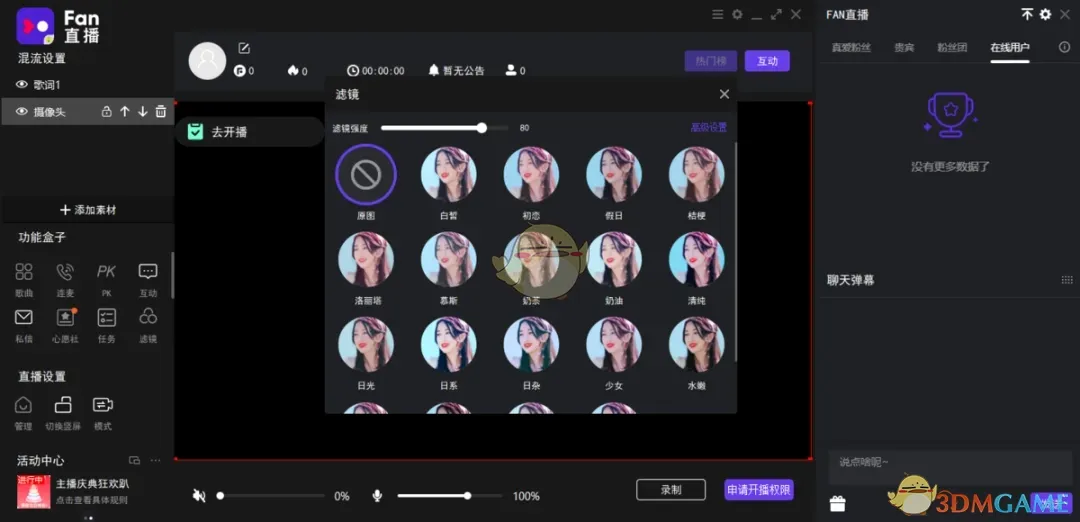Select the 少女 filter thumbnail
The height and width of the screenshot is (522, 1080).
tap(614, 344)
